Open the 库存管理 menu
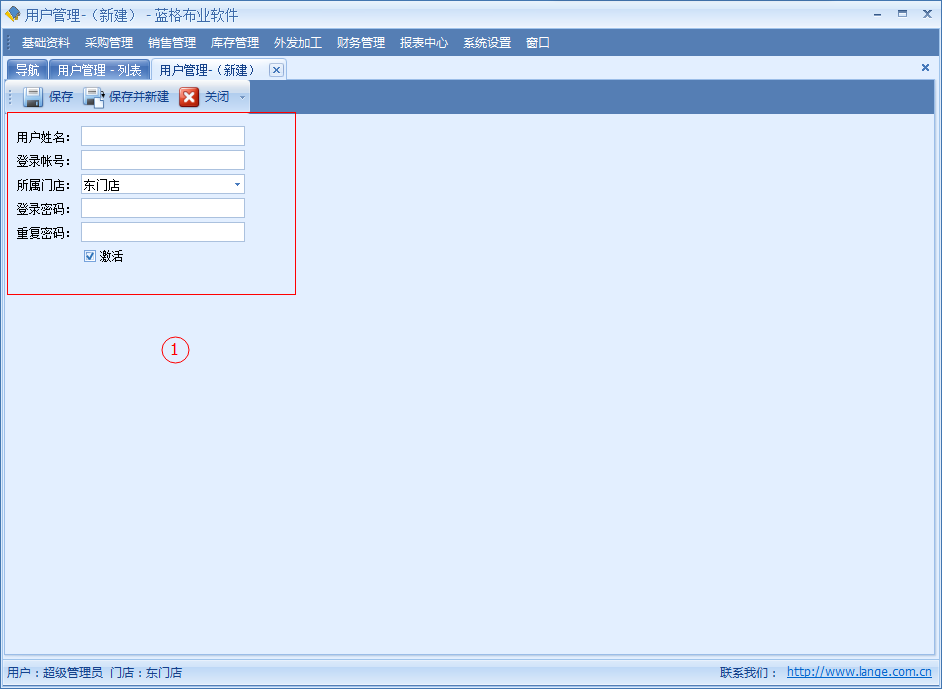942x689 pixels. click(235, 43)
